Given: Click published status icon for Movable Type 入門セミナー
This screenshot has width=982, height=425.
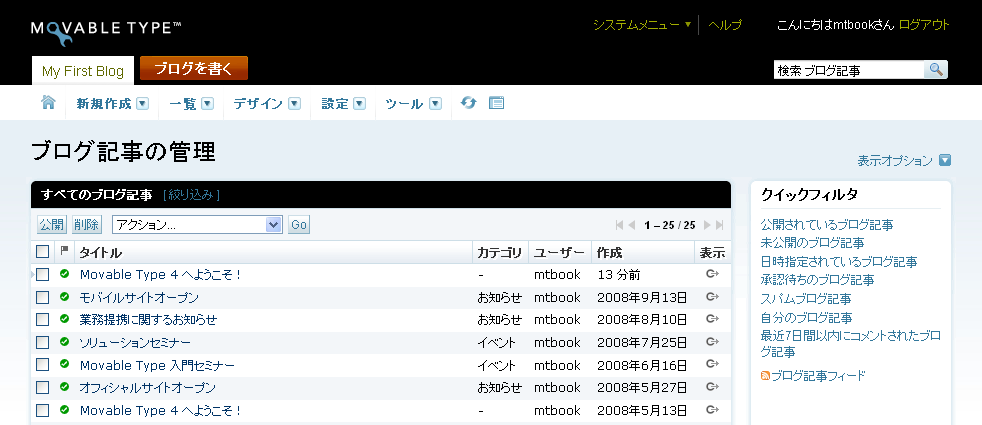Looking at the screenshot, I should (x=64, y=364).
